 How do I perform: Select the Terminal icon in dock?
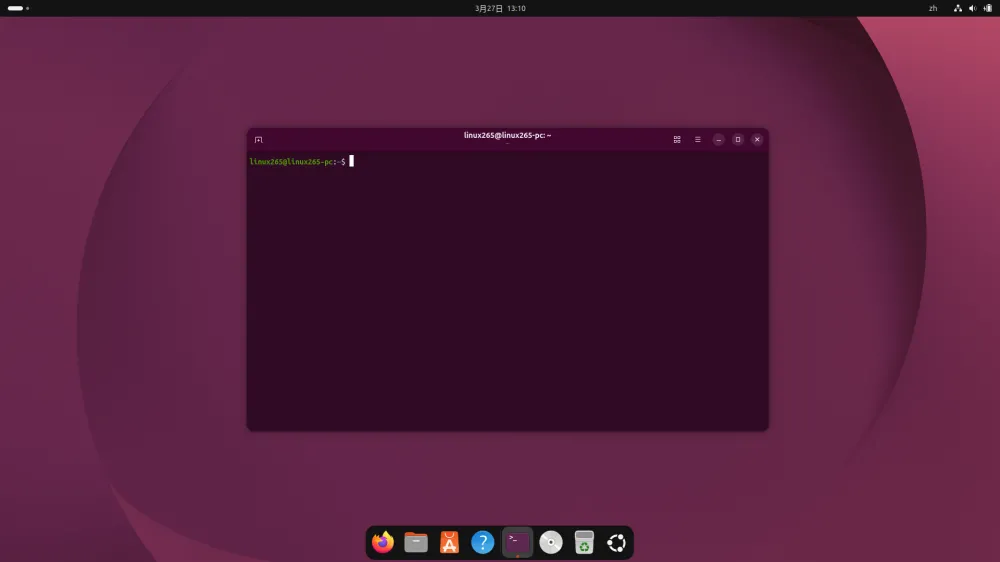coord(517,542)
